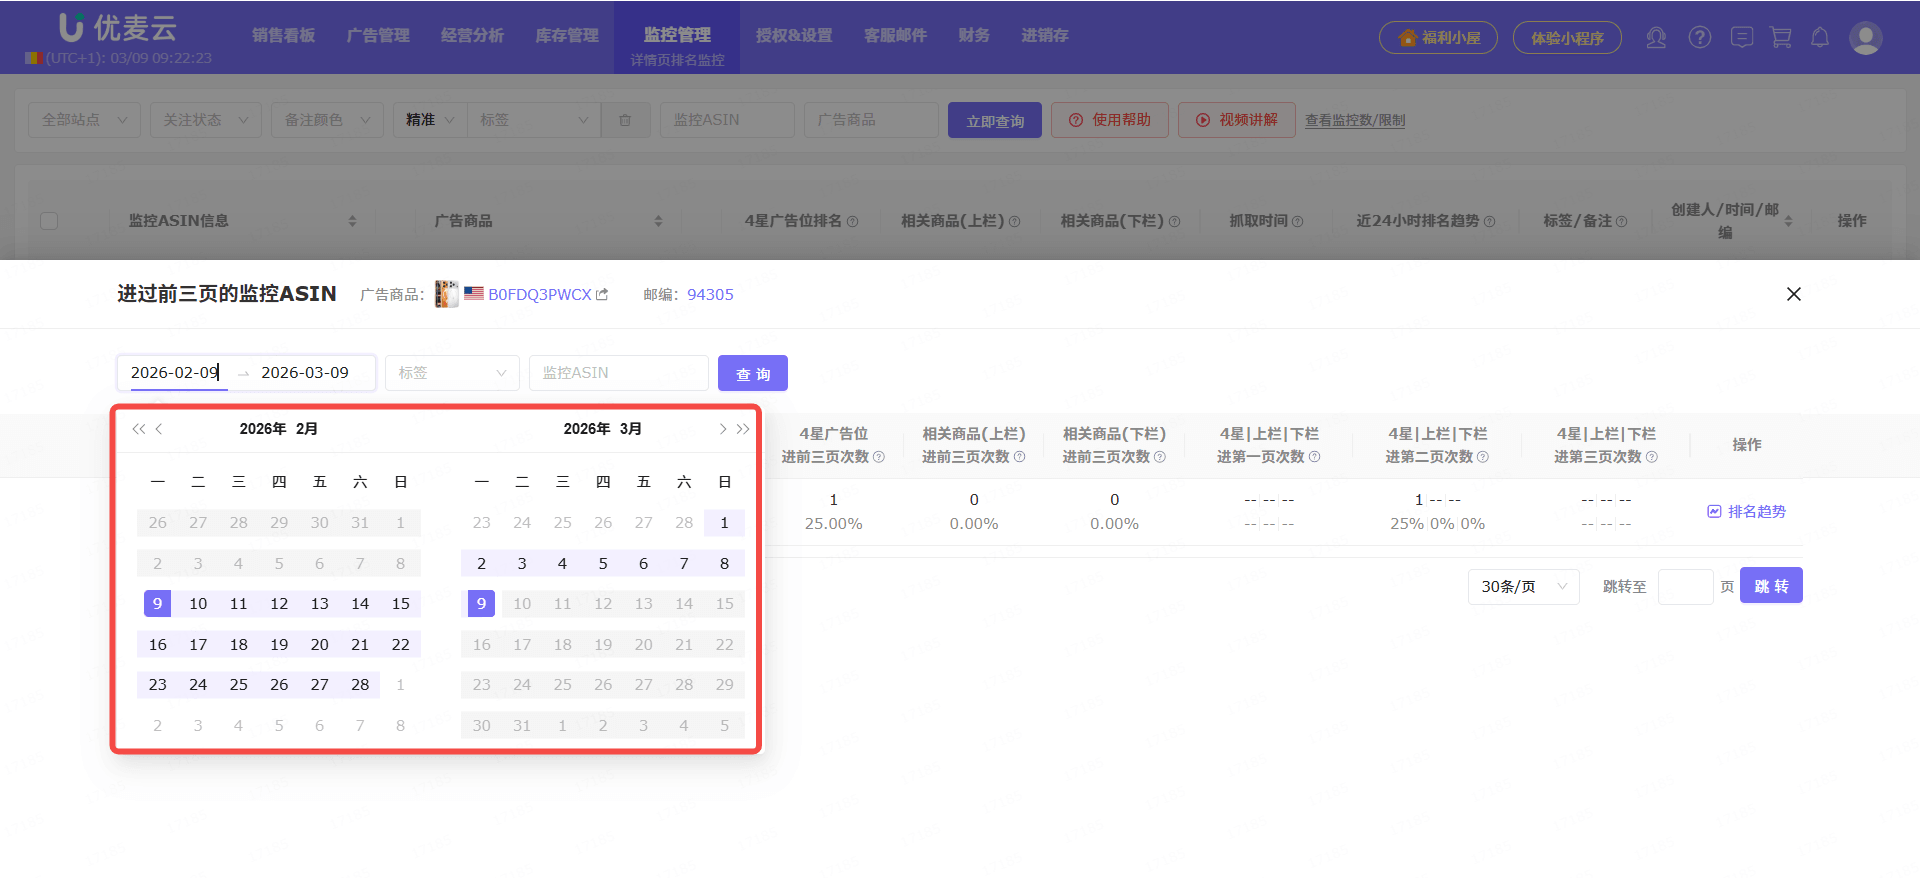Close the monitored ASIN dialog

(x=1794, y=294)
